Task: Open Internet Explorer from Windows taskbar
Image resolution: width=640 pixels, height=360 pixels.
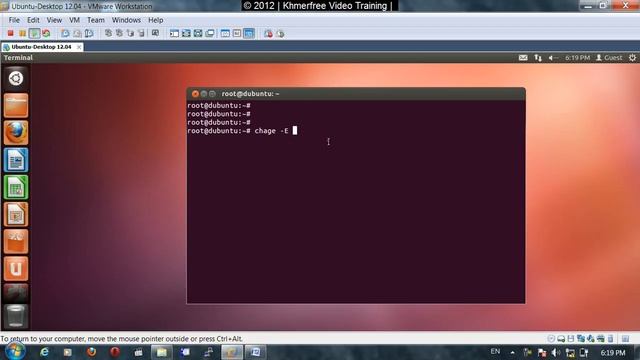Action: 44,352
